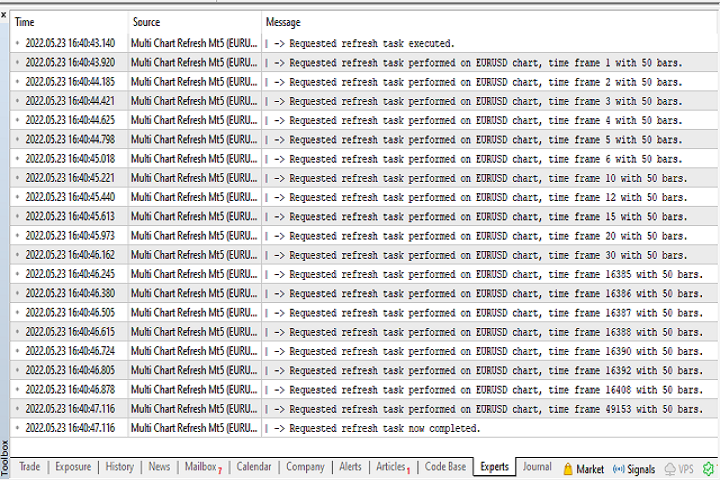Open the VPS cloud icon
Image resolution: width=720 pixels, height=480 pixels.
pyautogui.click(x=670, y=469)
